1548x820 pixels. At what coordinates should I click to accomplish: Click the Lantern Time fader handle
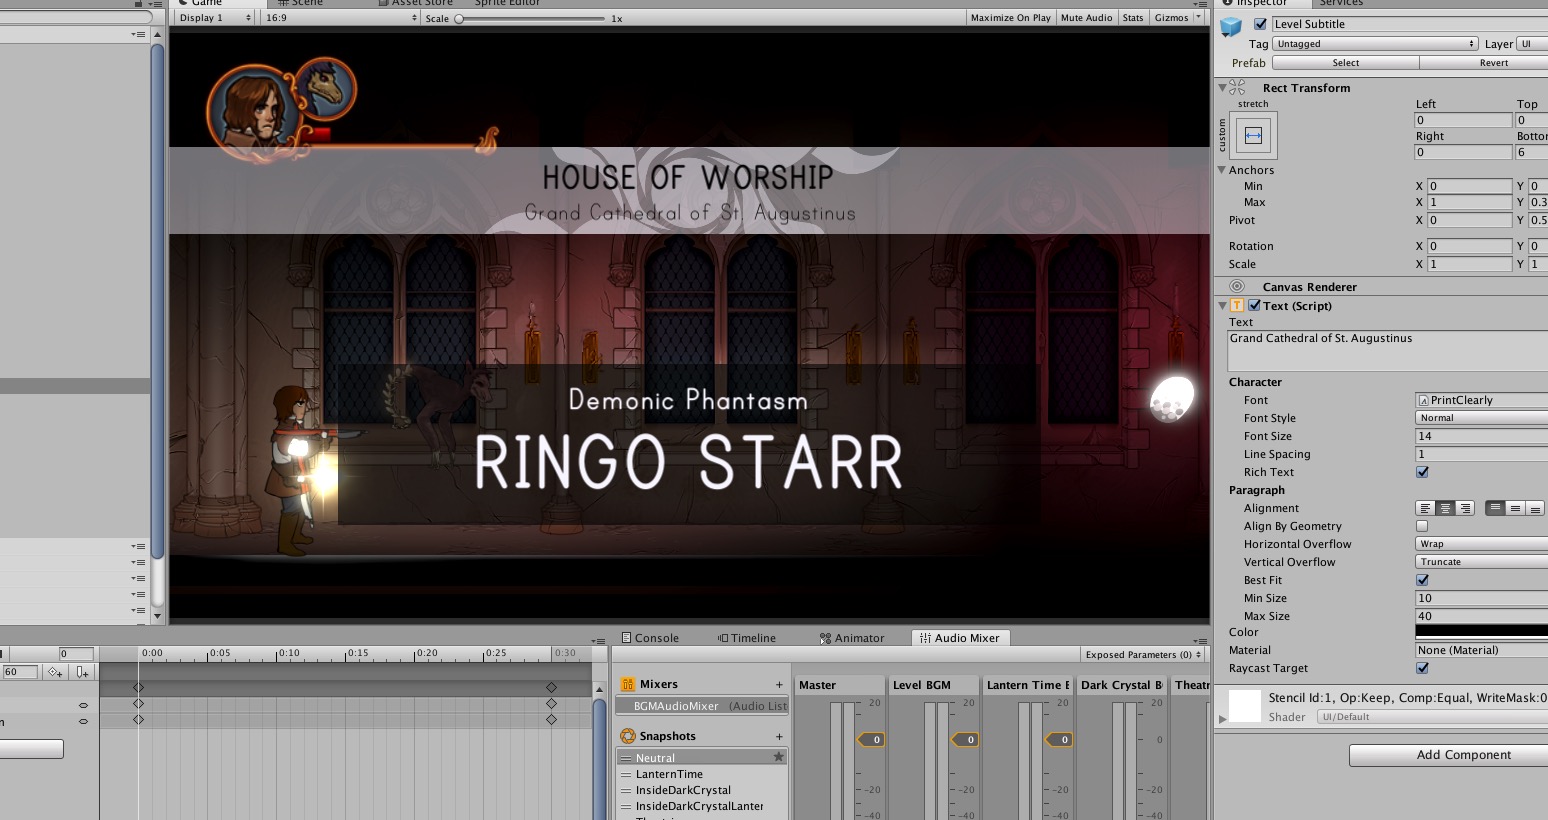[1059, 740]
